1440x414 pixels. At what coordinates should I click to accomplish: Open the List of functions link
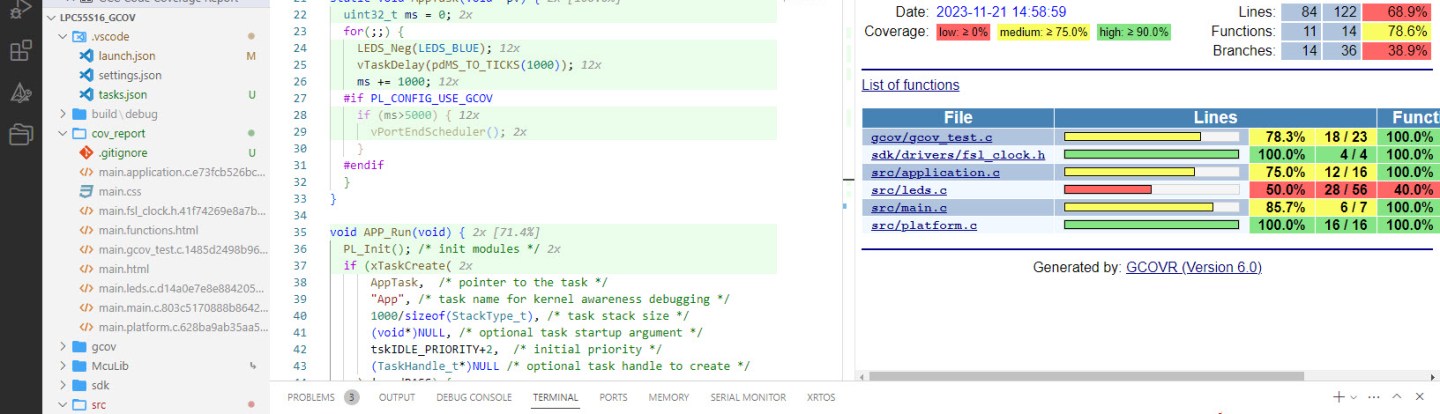[x=910, y=85]
